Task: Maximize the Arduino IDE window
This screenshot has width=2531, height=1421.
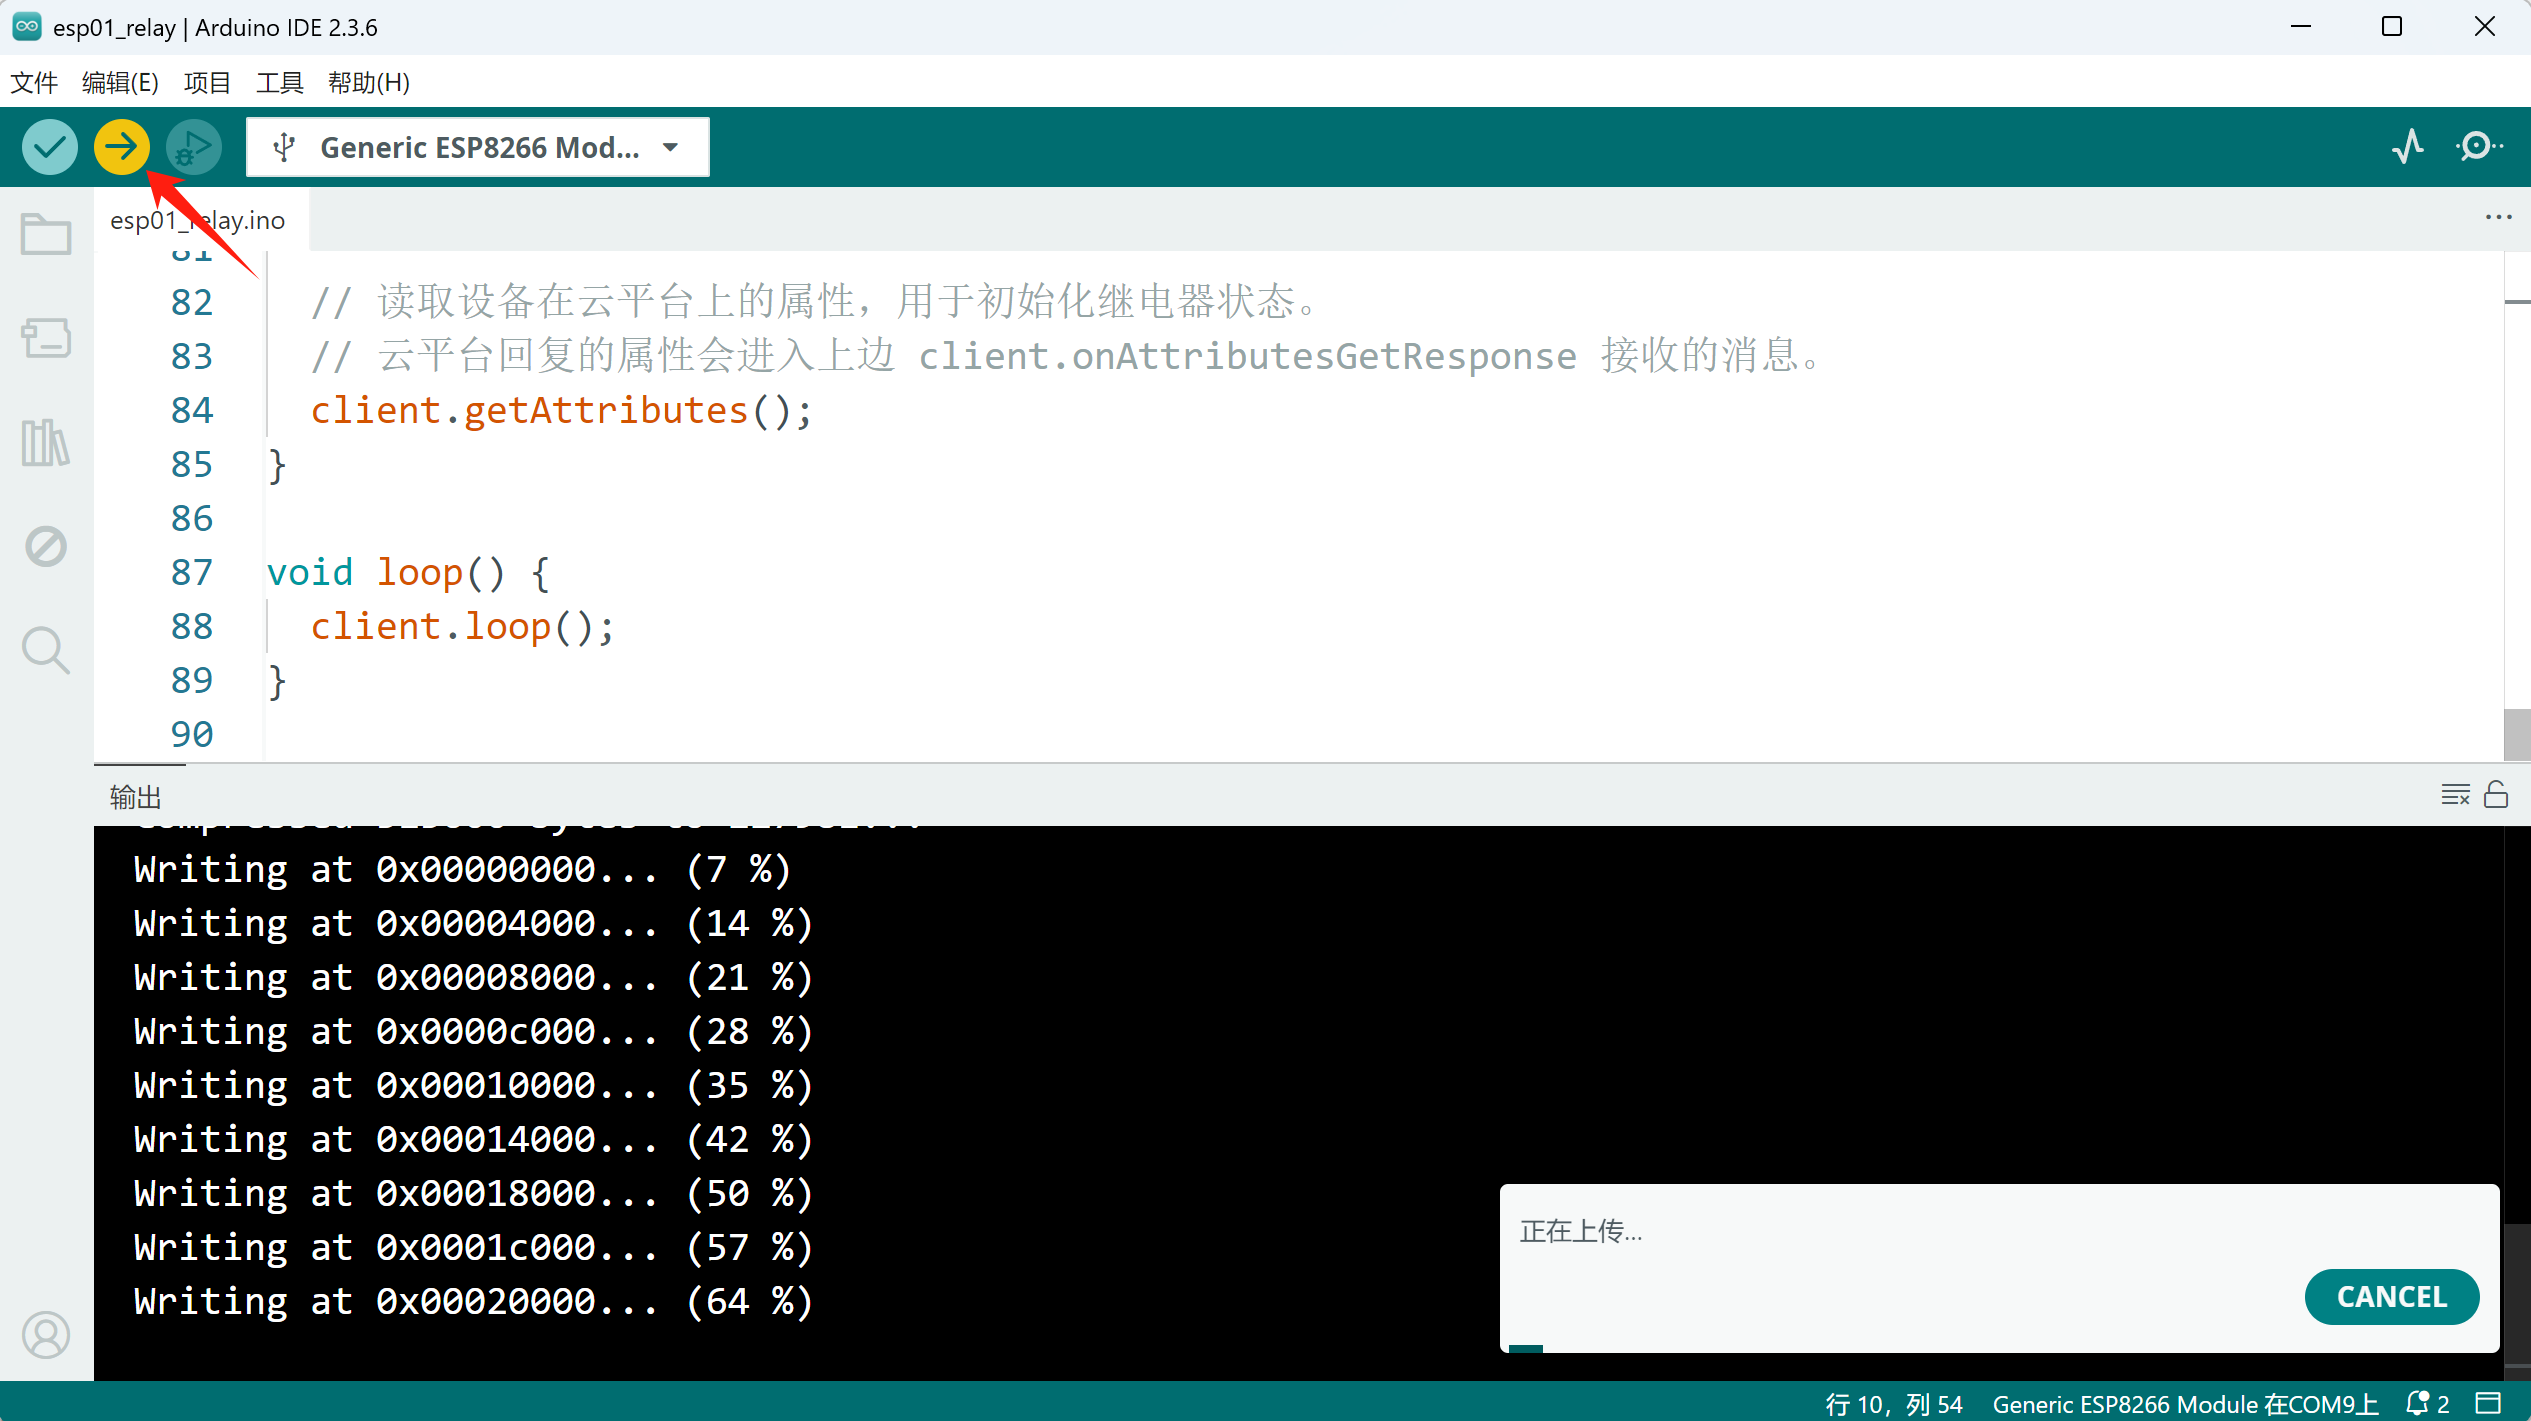Action: [2392, 27]
